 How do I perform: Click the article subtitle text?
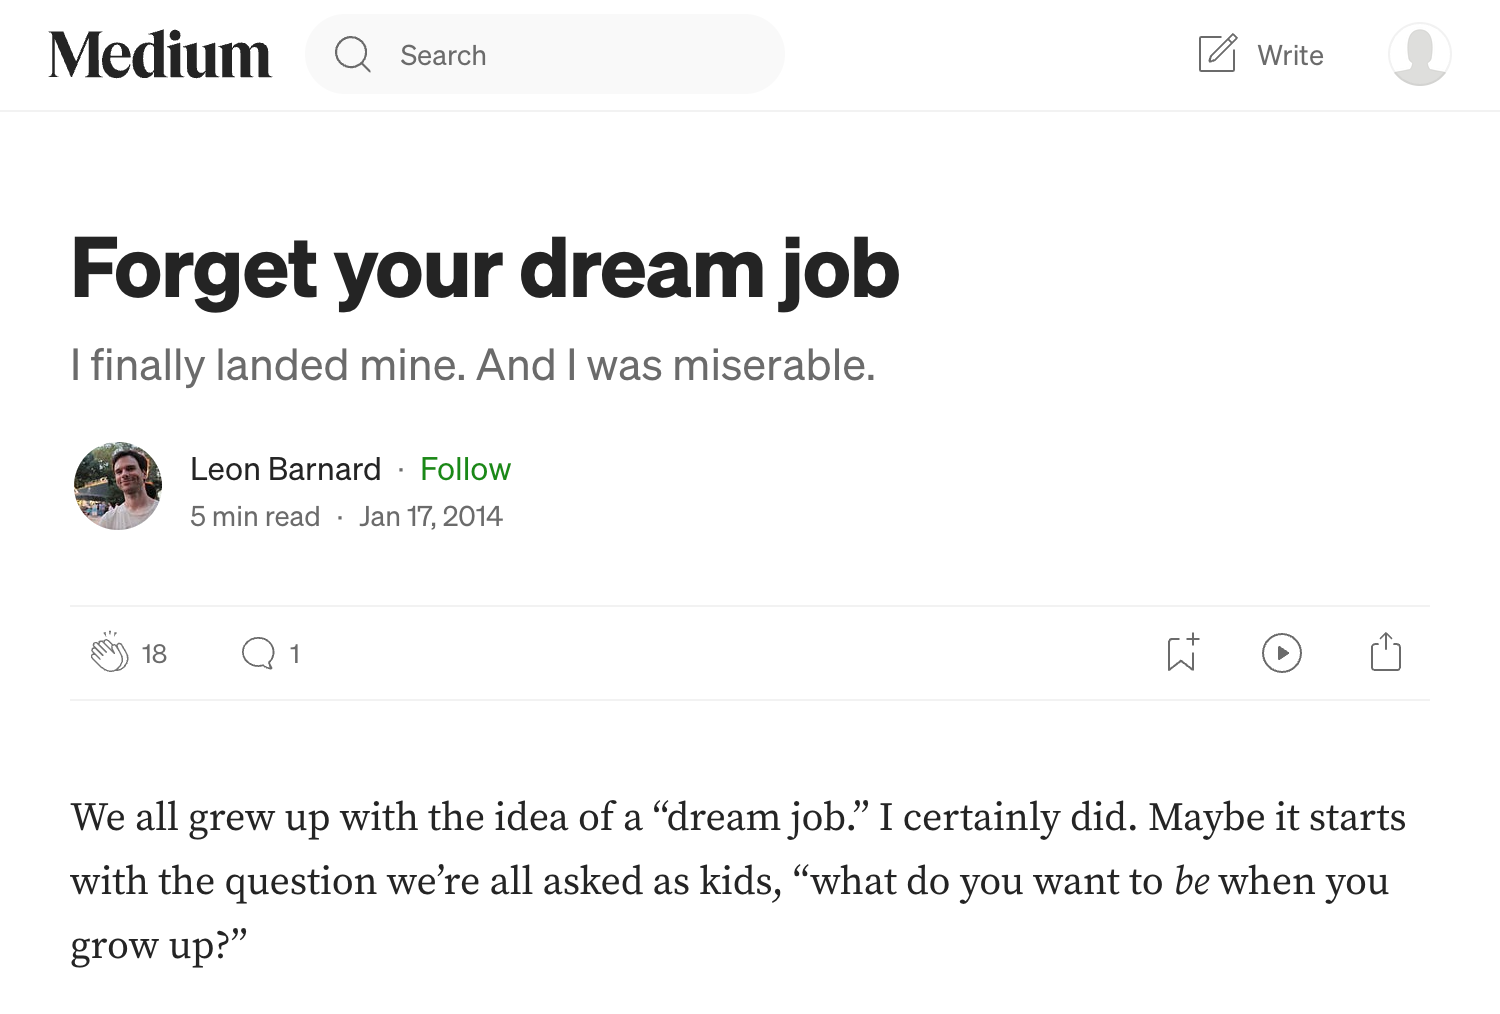click(x=473, y=365)
